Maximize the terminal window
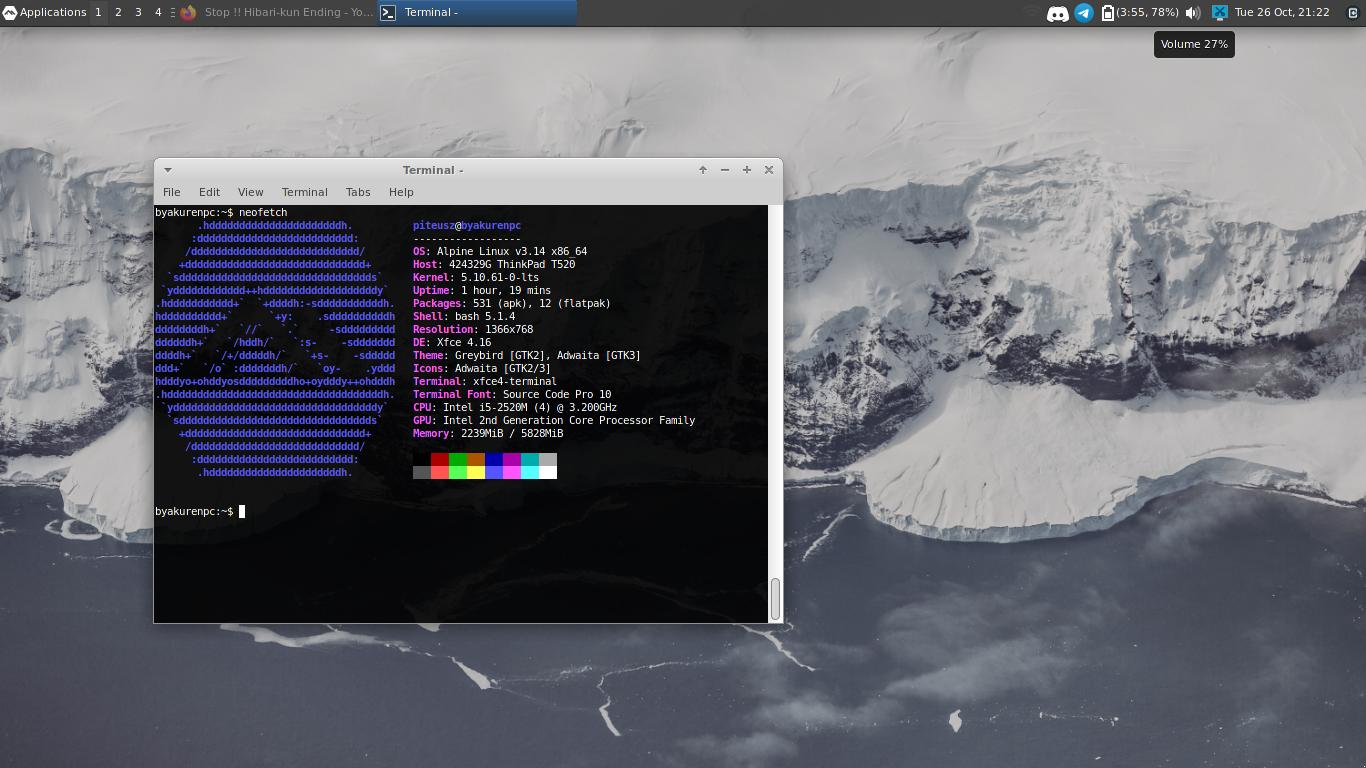The image size is (1366, 768). pyautogui.click(x=747, y=170)
